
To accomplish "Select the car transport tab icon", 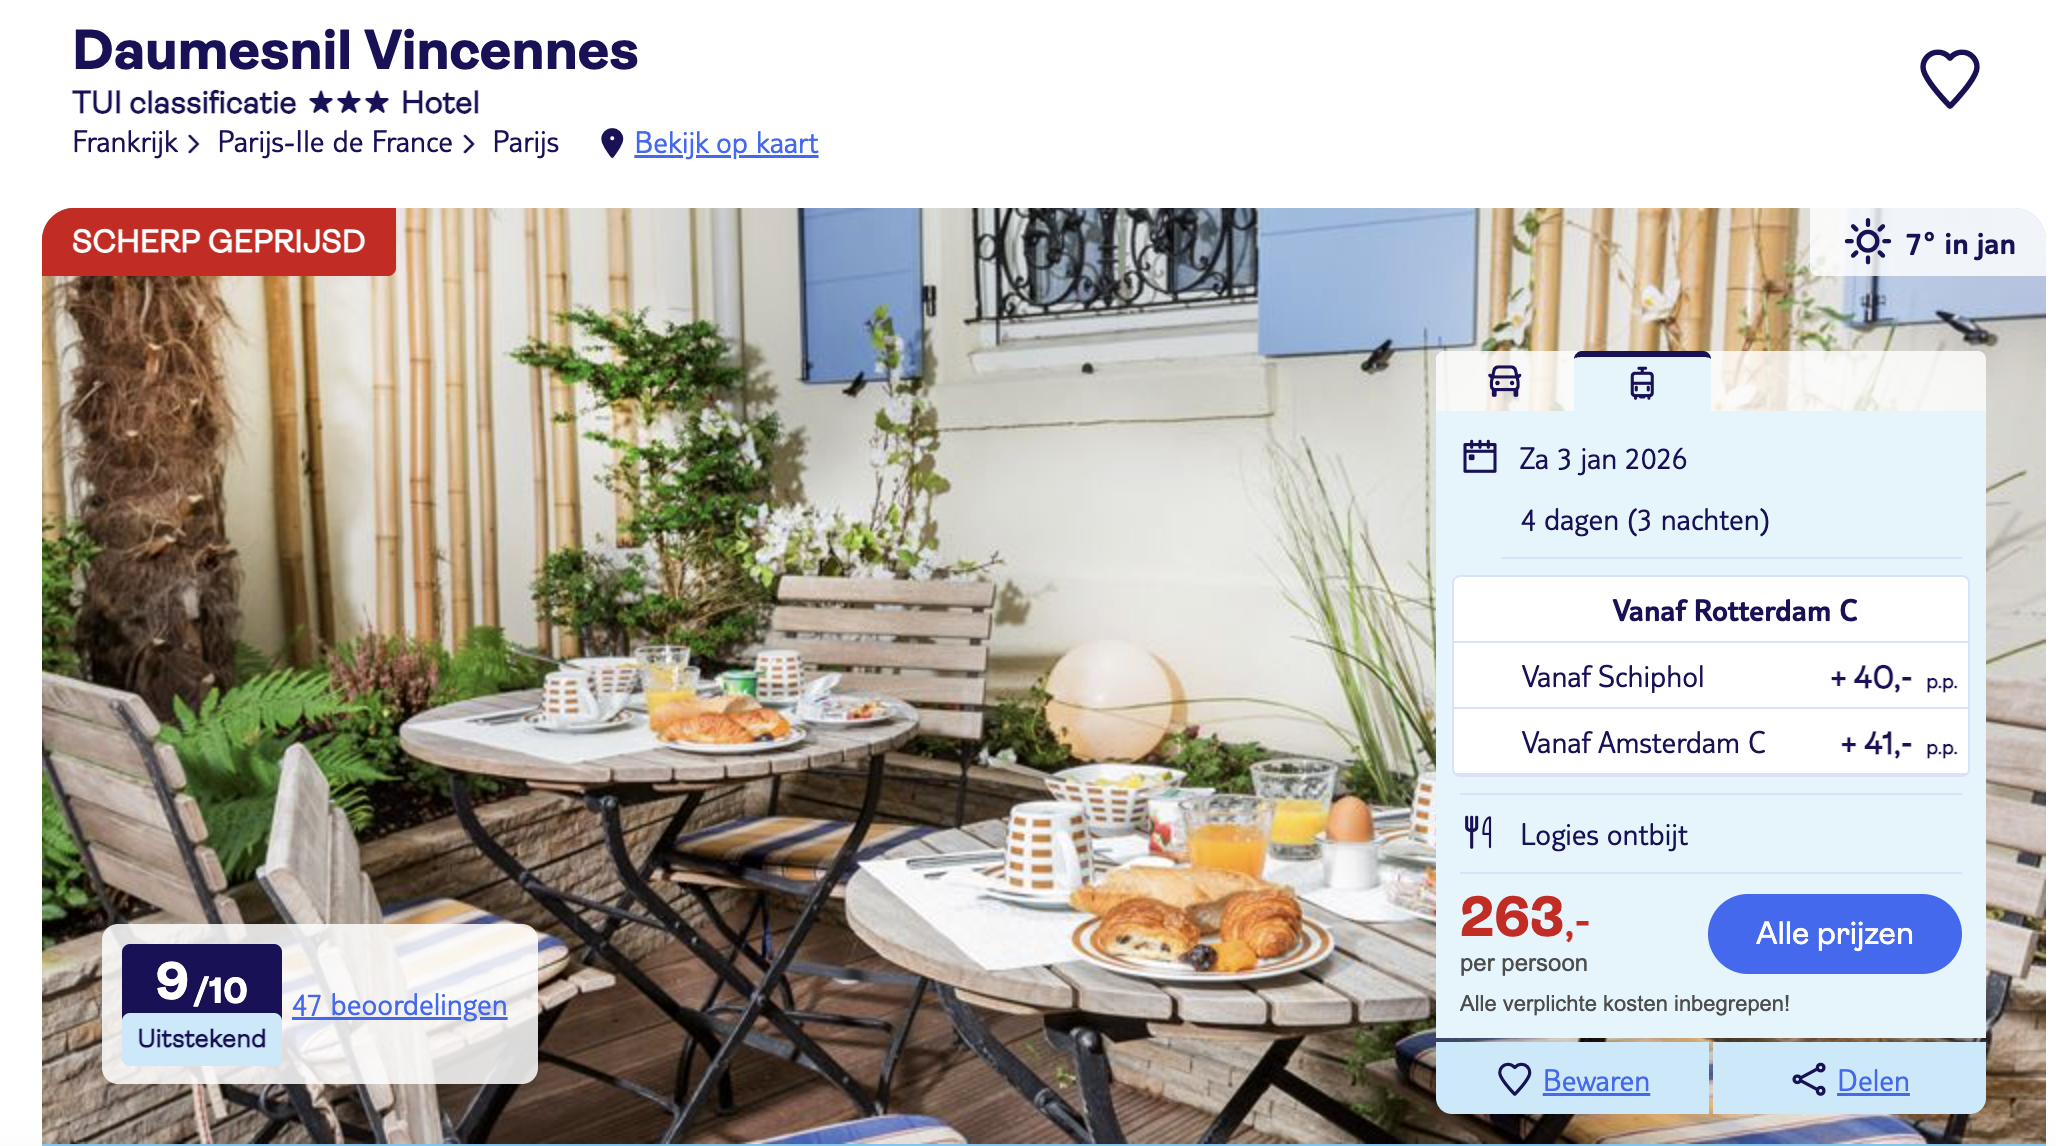I will [x=1504, y=381].
